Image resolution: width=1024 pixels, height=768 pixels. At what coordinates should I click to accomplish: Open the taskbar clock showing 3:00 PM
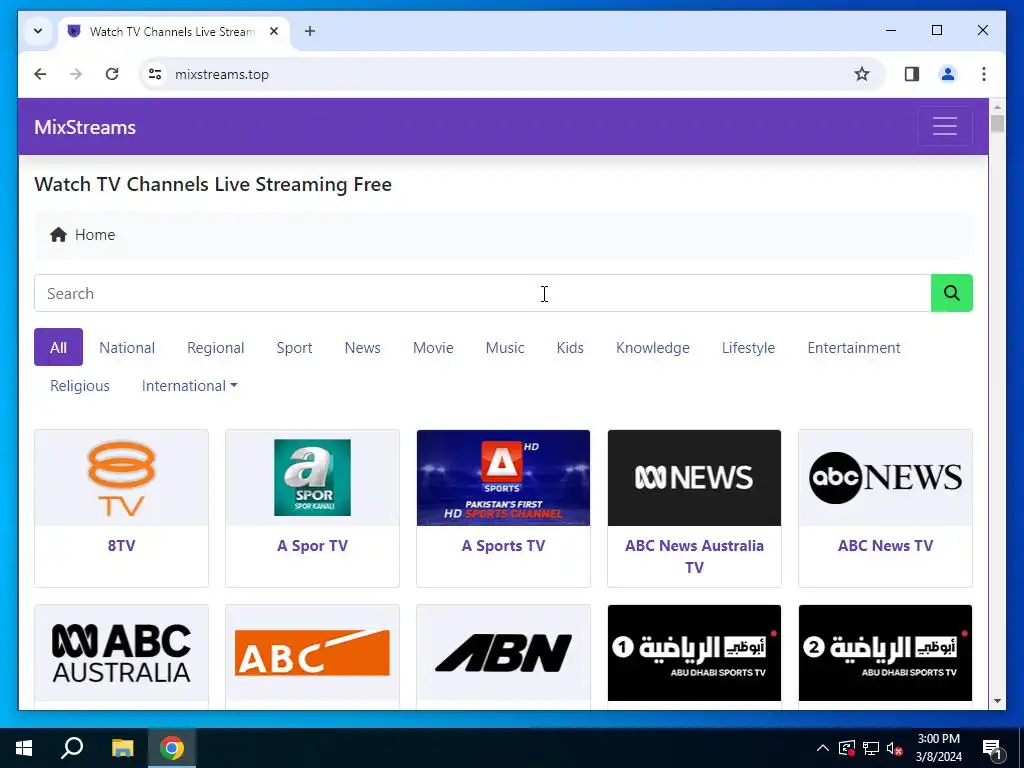point(938,748)
